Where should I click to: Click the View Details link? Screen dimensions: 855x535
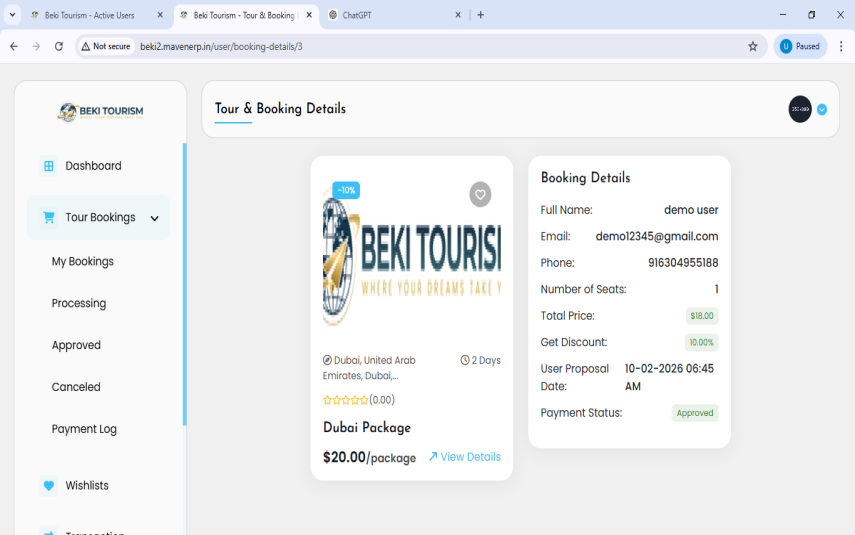coord(465,457)
